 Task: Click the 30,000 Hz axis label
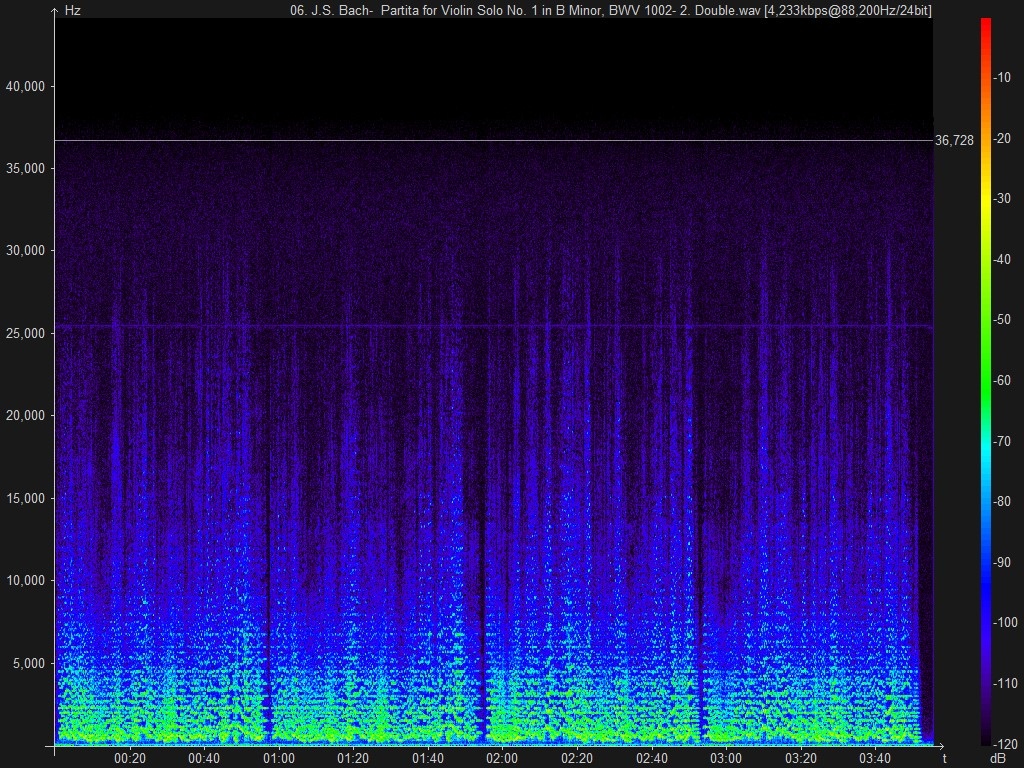pyautogui.click(x=25, y=251)
